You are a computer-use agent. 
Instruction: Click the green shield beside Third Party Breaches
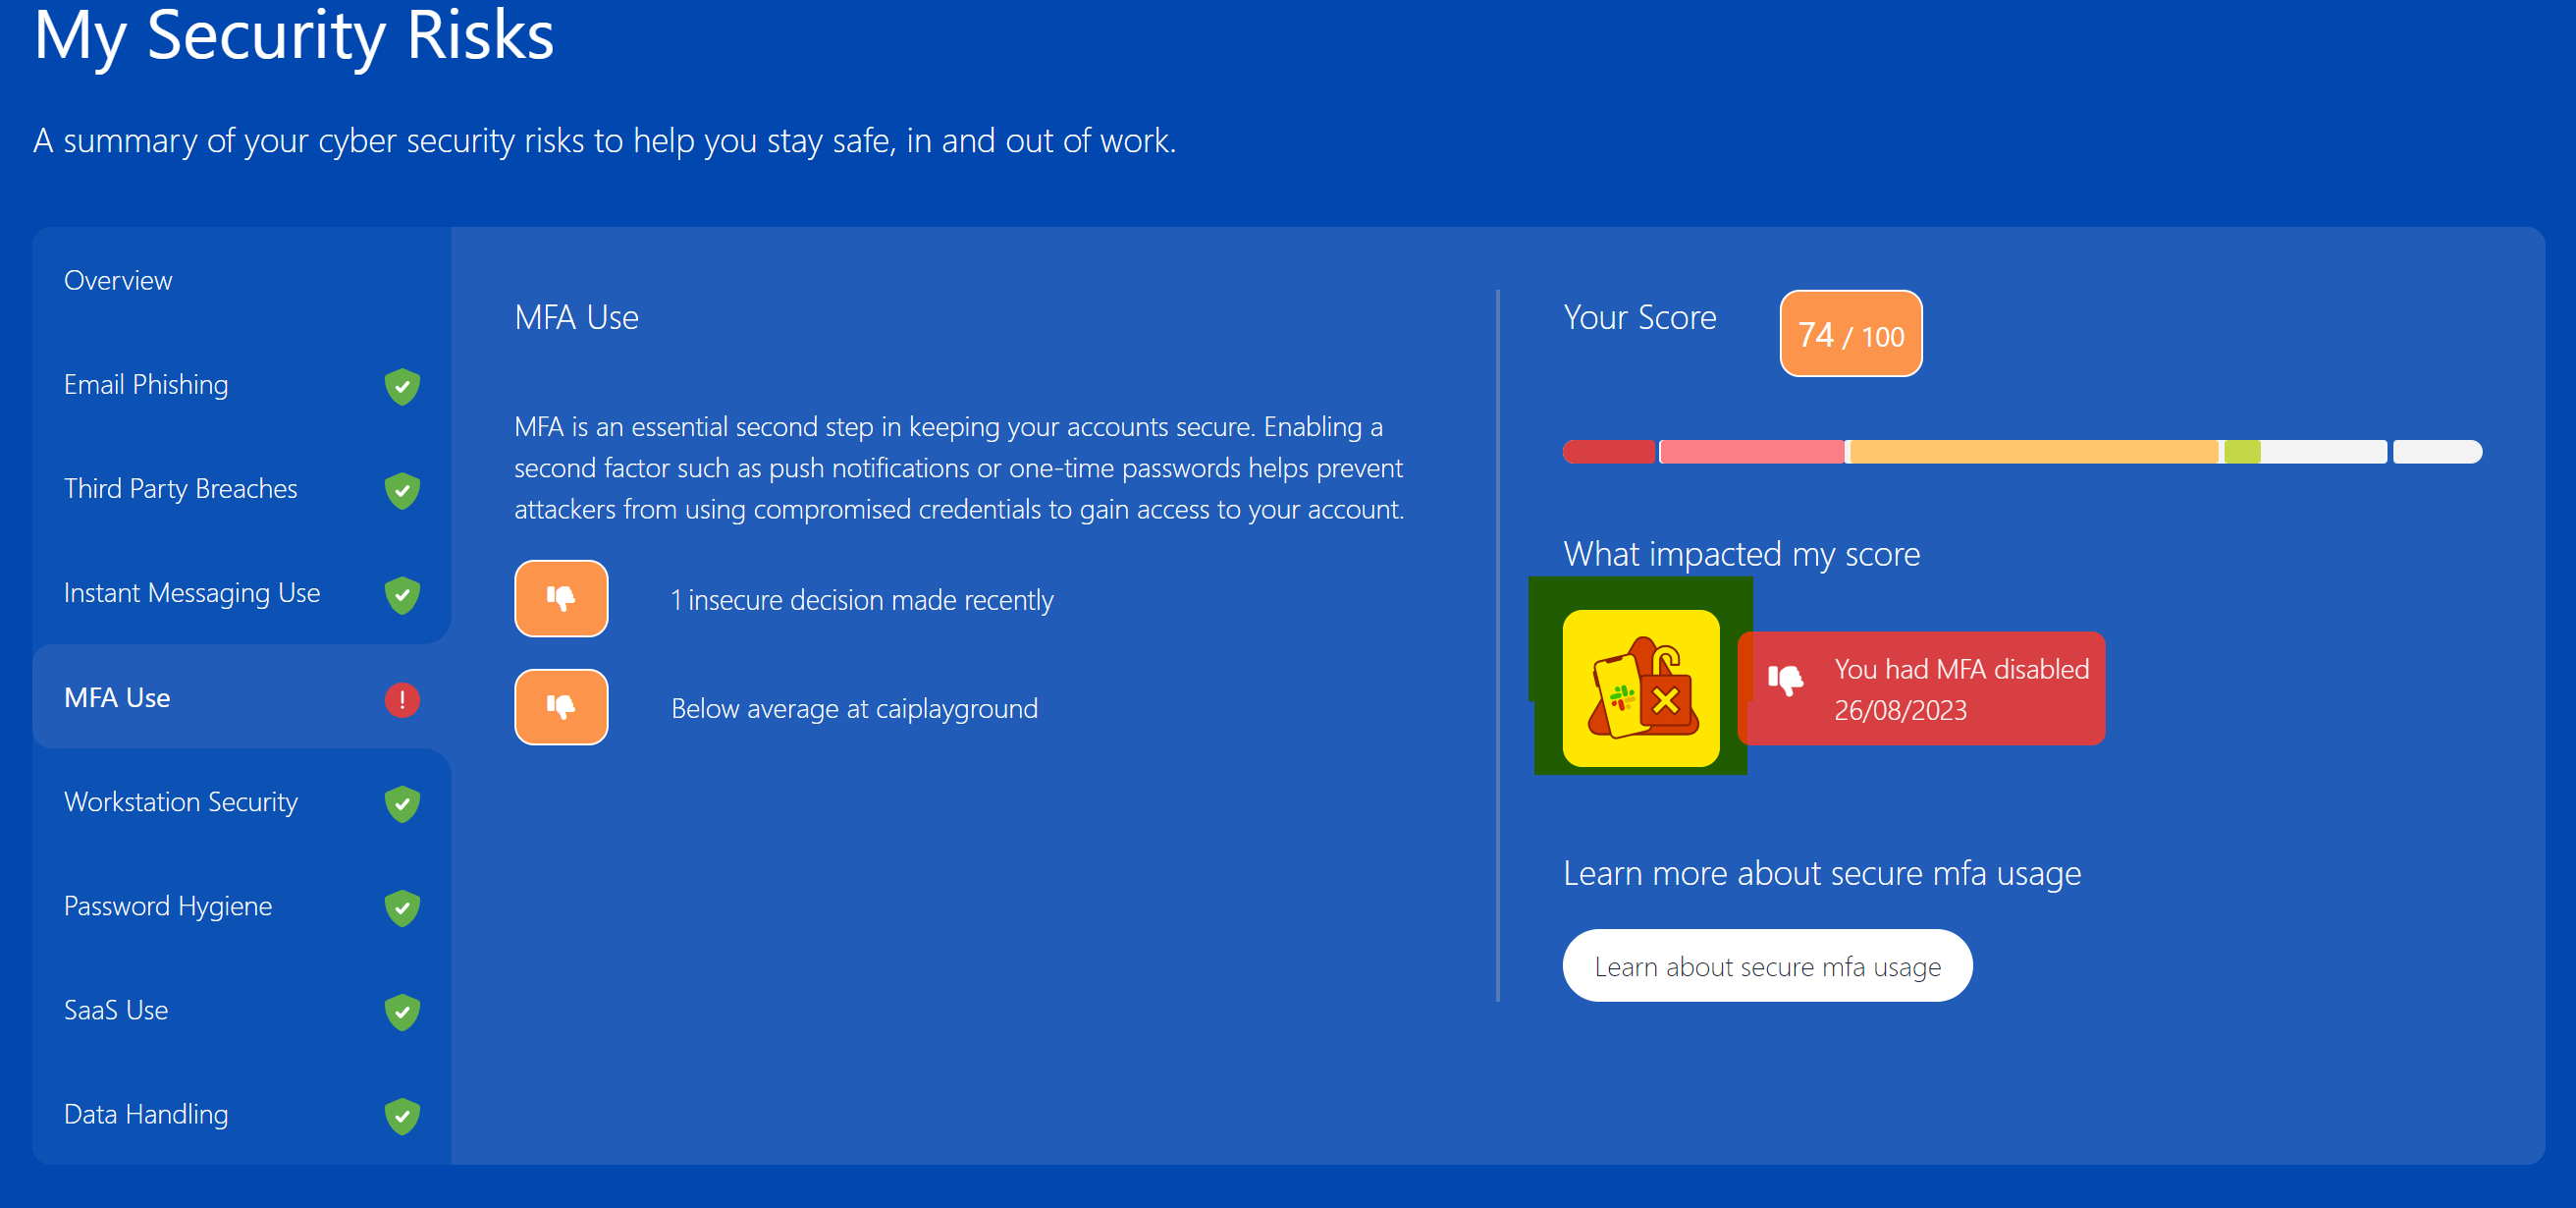[x=402, y=490]
